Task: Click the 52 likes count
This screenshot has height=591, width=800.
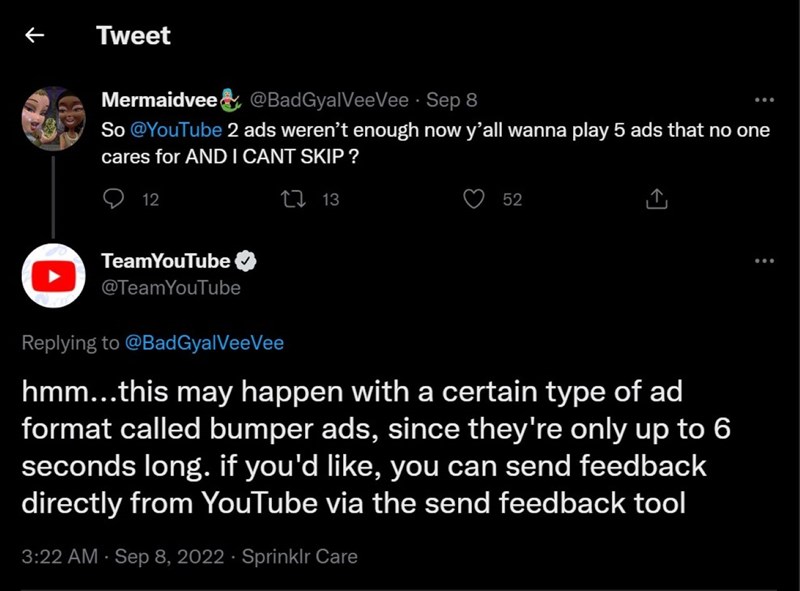Action: (x=512, y=199)
